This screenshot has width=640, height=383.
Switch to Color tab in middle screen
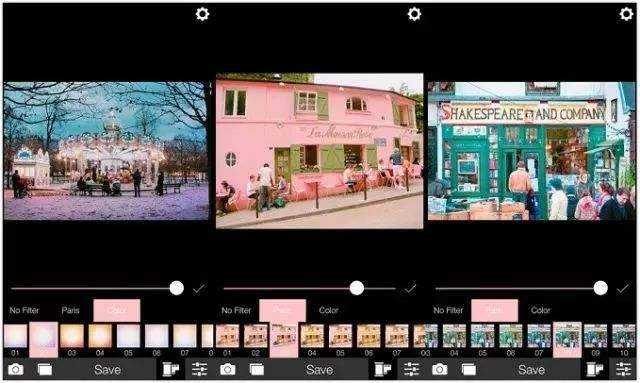tap(329, 310)
